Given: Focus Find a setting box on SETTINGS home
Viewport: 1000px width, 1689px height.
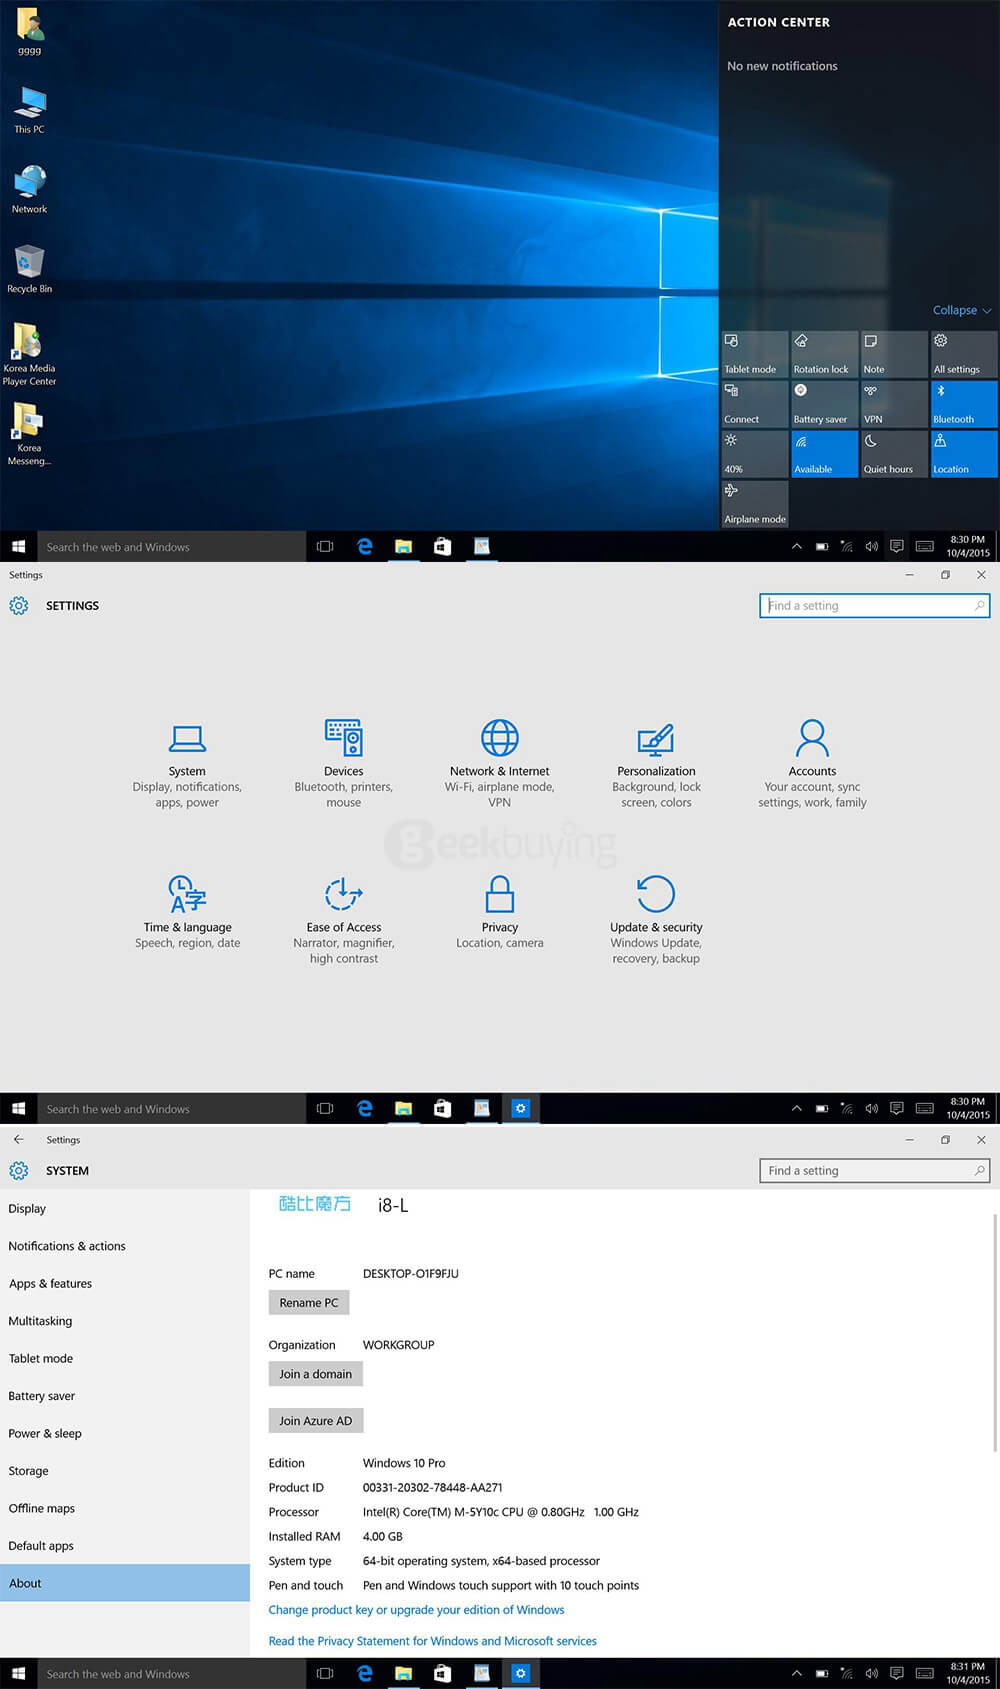Looking at the screenshot, I should 875,605.
